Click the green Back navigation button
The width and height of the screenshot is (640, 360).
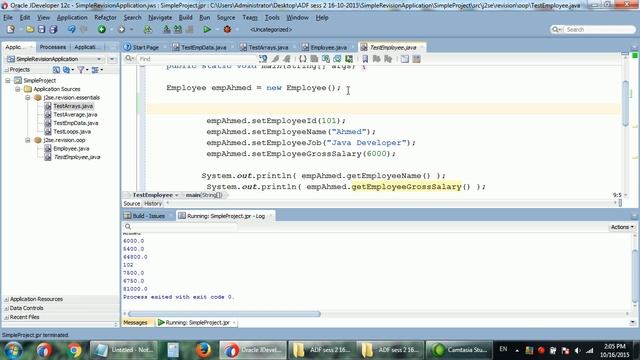(x=102, y=29)
